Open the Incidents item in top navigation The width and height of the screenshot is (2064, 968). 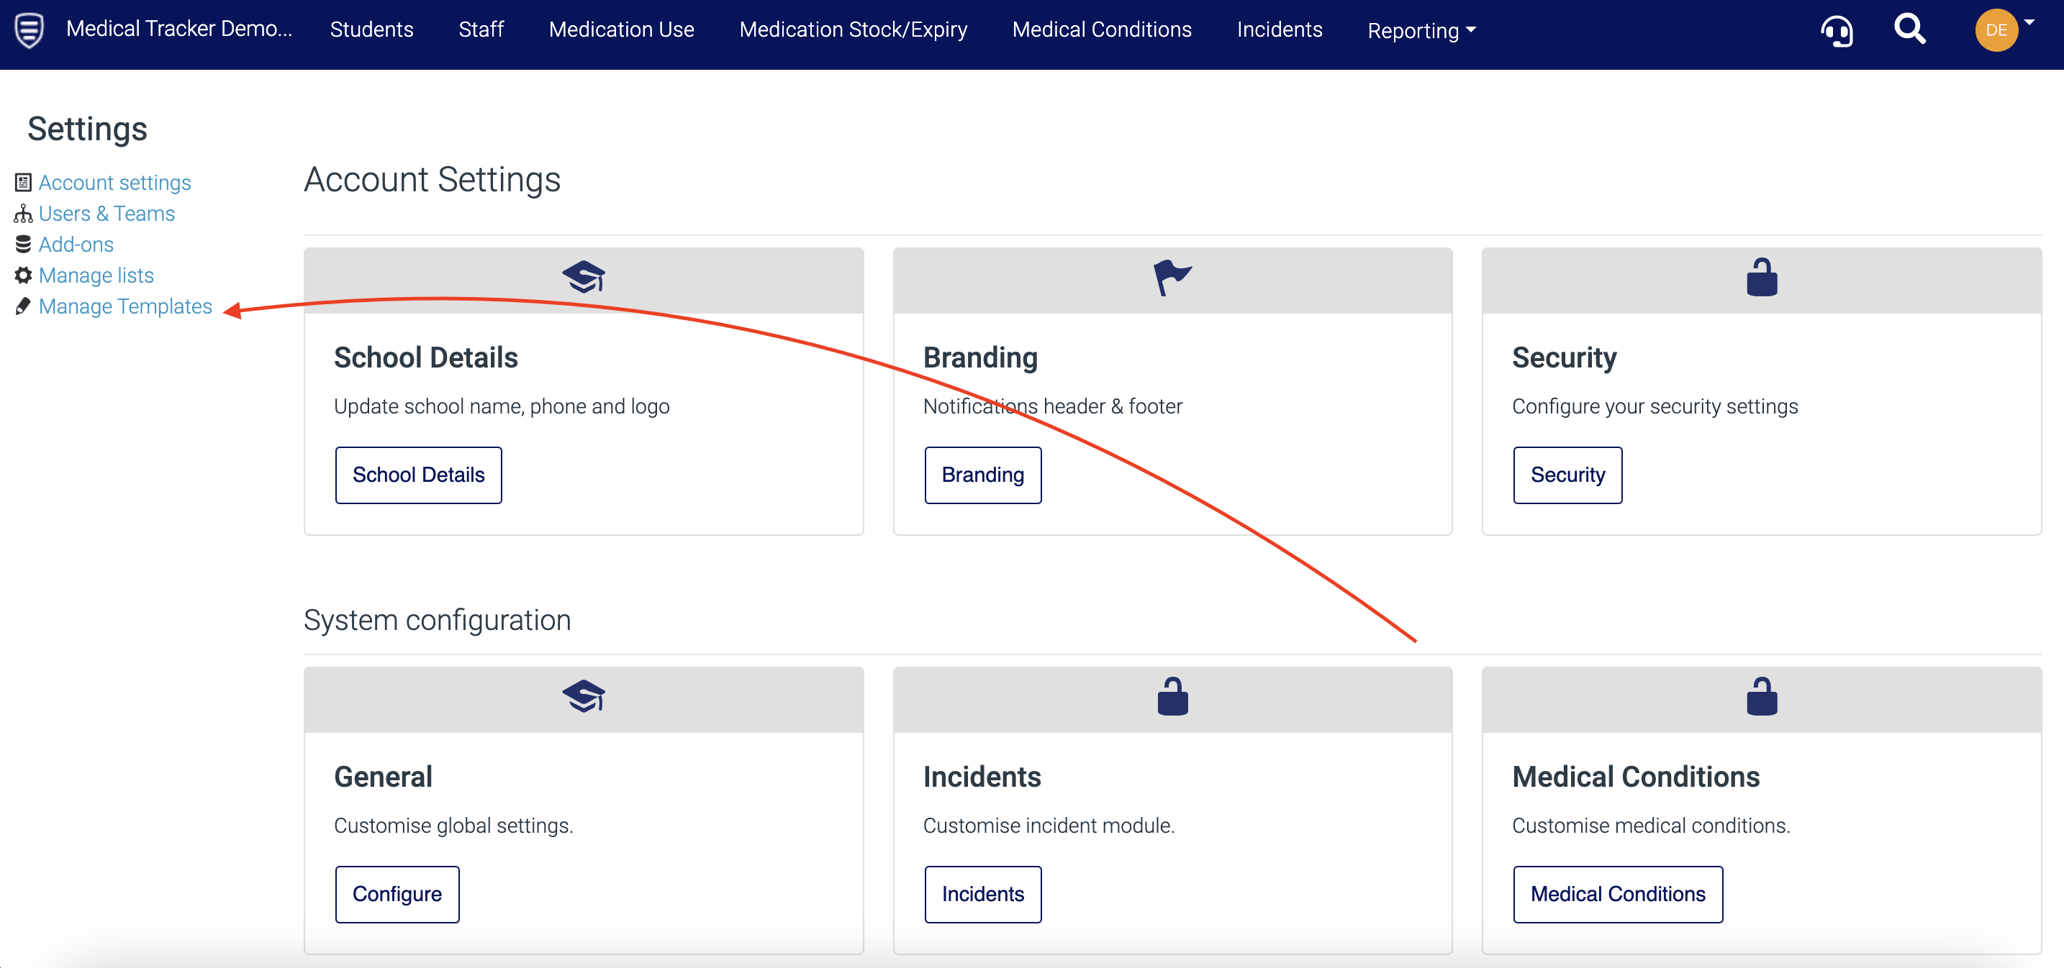[x=1279, y=30]
